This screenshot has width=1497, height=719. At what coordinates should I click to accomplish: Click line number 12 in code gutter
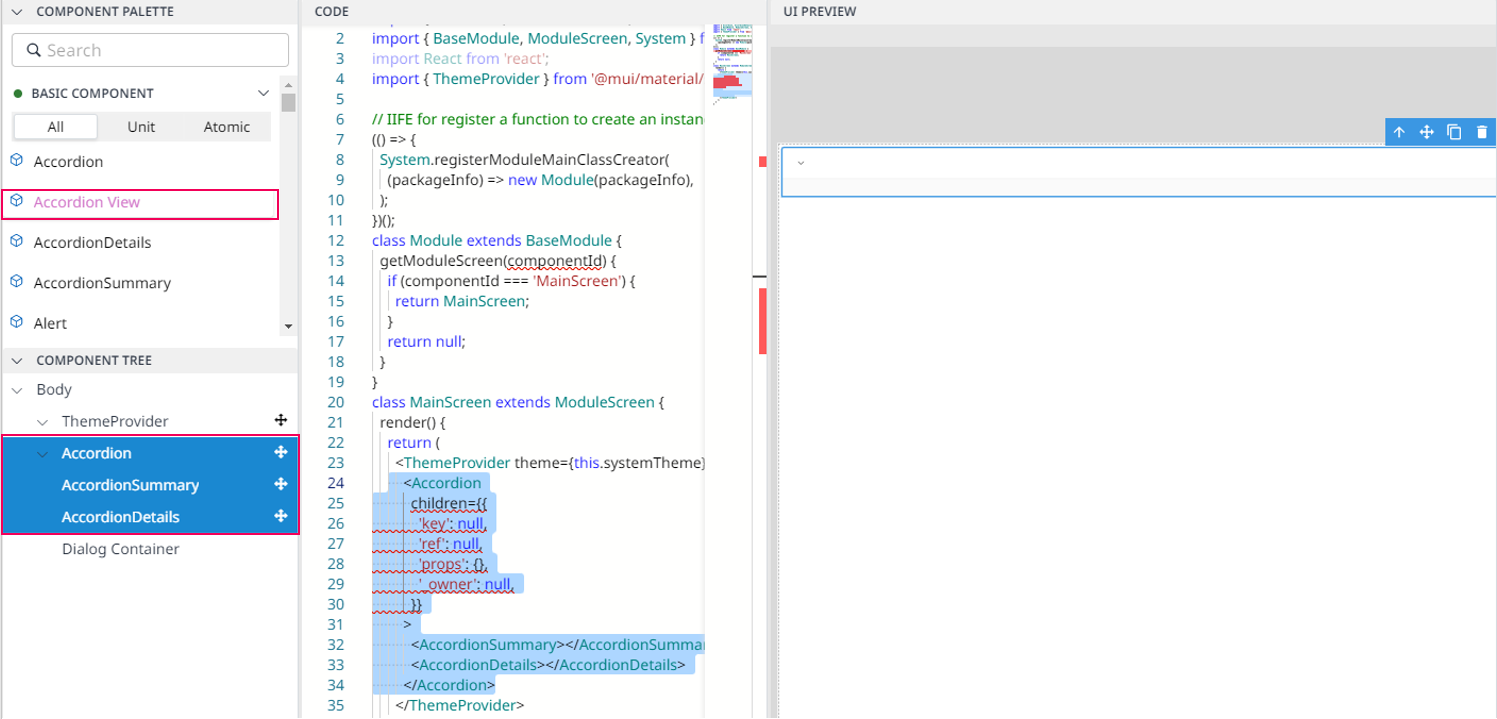point(335,241)
